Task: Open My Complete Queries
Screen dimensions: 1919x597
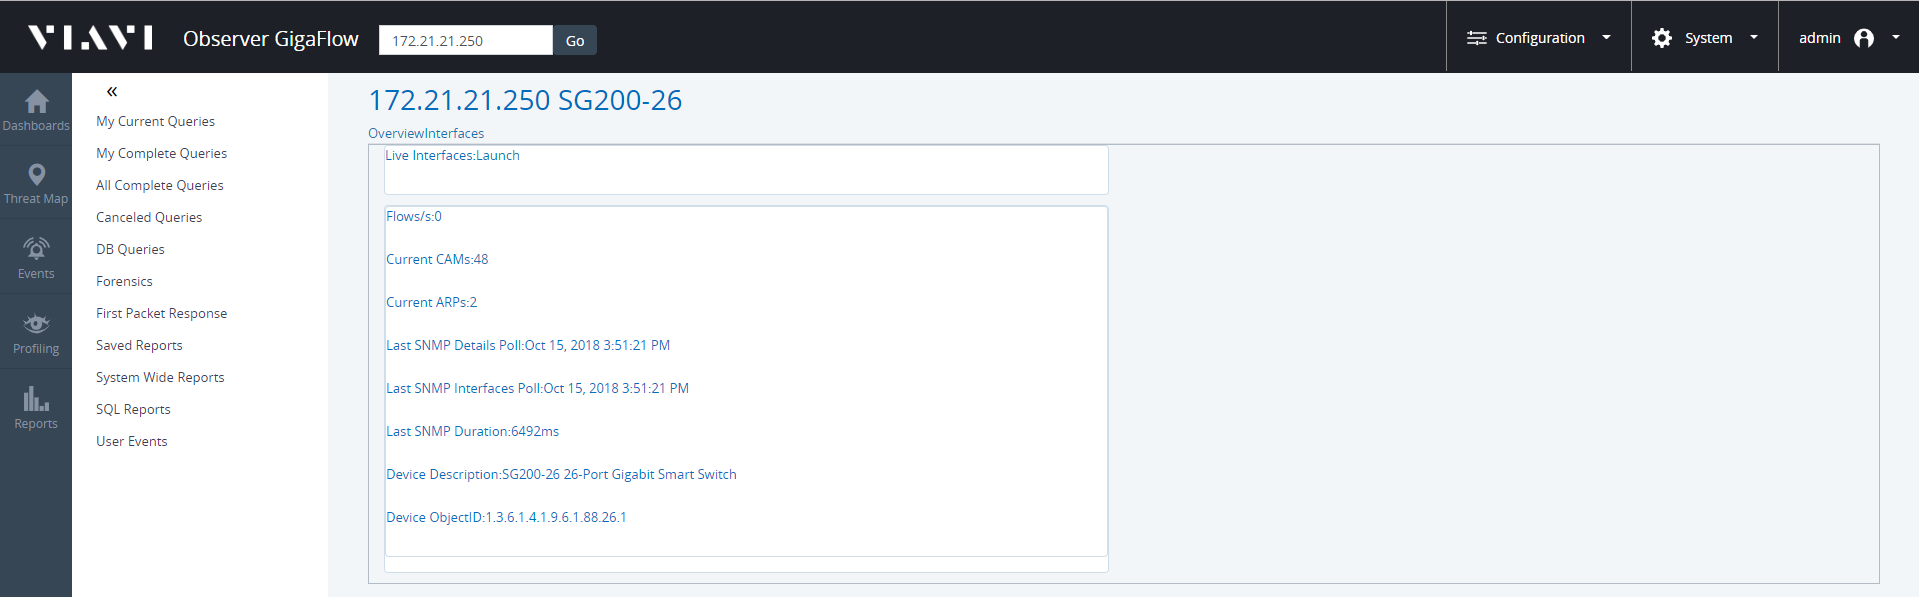Action: pos(161,153)
